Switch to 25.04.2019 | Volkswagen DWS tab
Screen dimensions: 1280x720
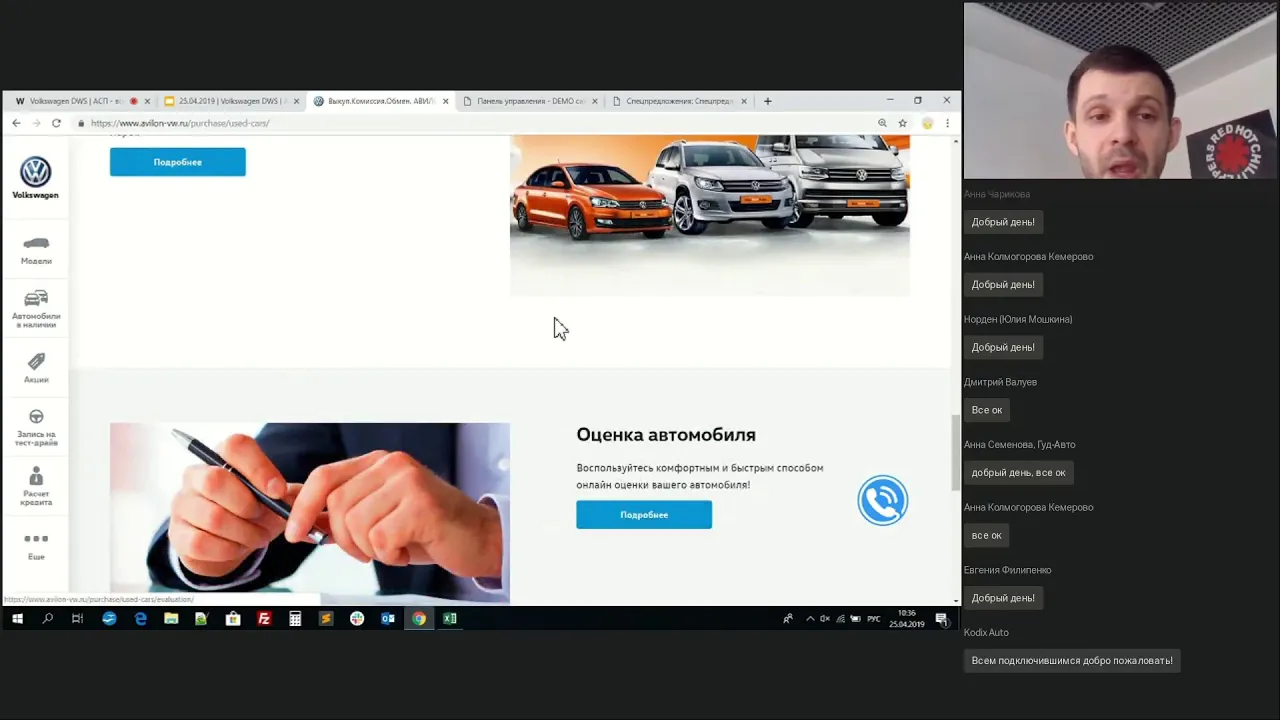[x=232, y=101]
